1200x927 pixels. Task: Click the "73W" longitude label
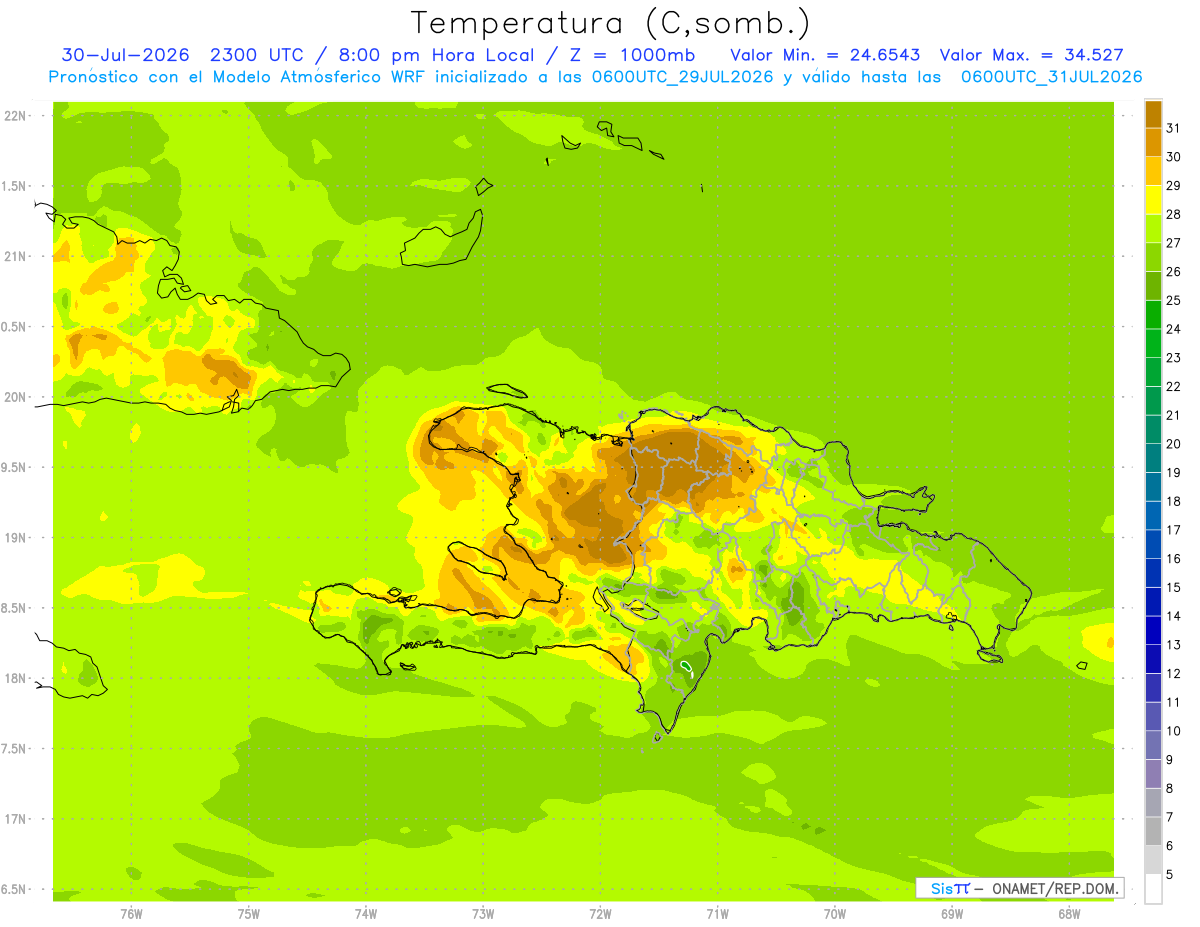click(483, 913)
